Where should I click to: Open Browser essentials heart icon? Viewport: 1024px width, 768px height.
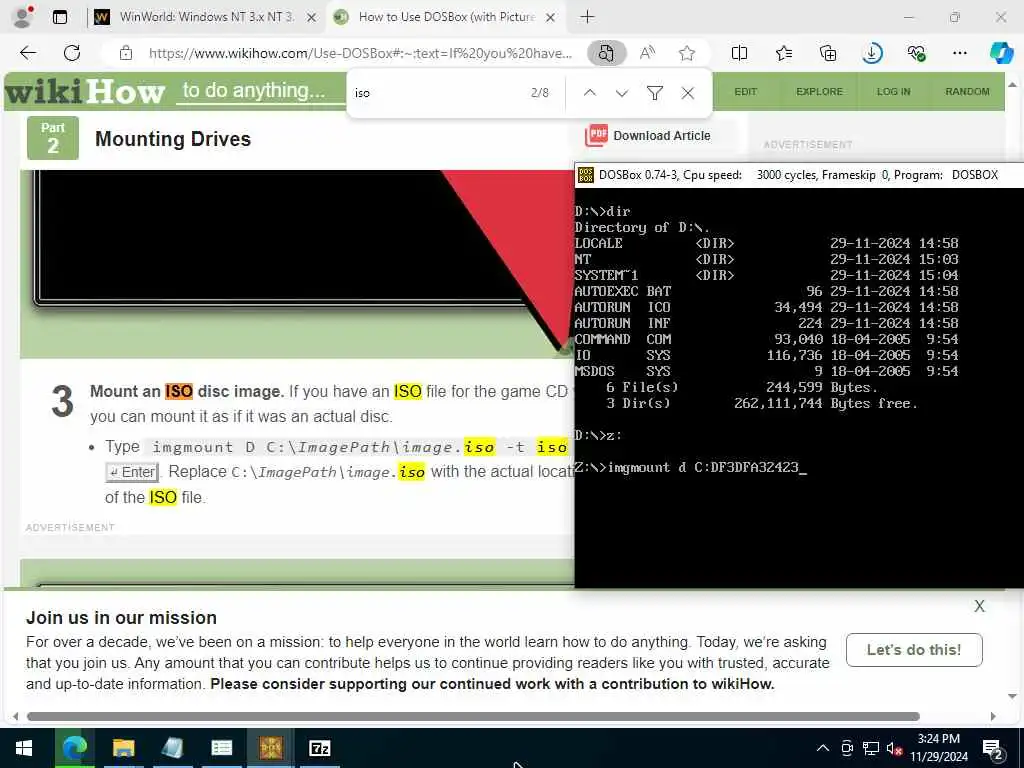pos(916,53)
